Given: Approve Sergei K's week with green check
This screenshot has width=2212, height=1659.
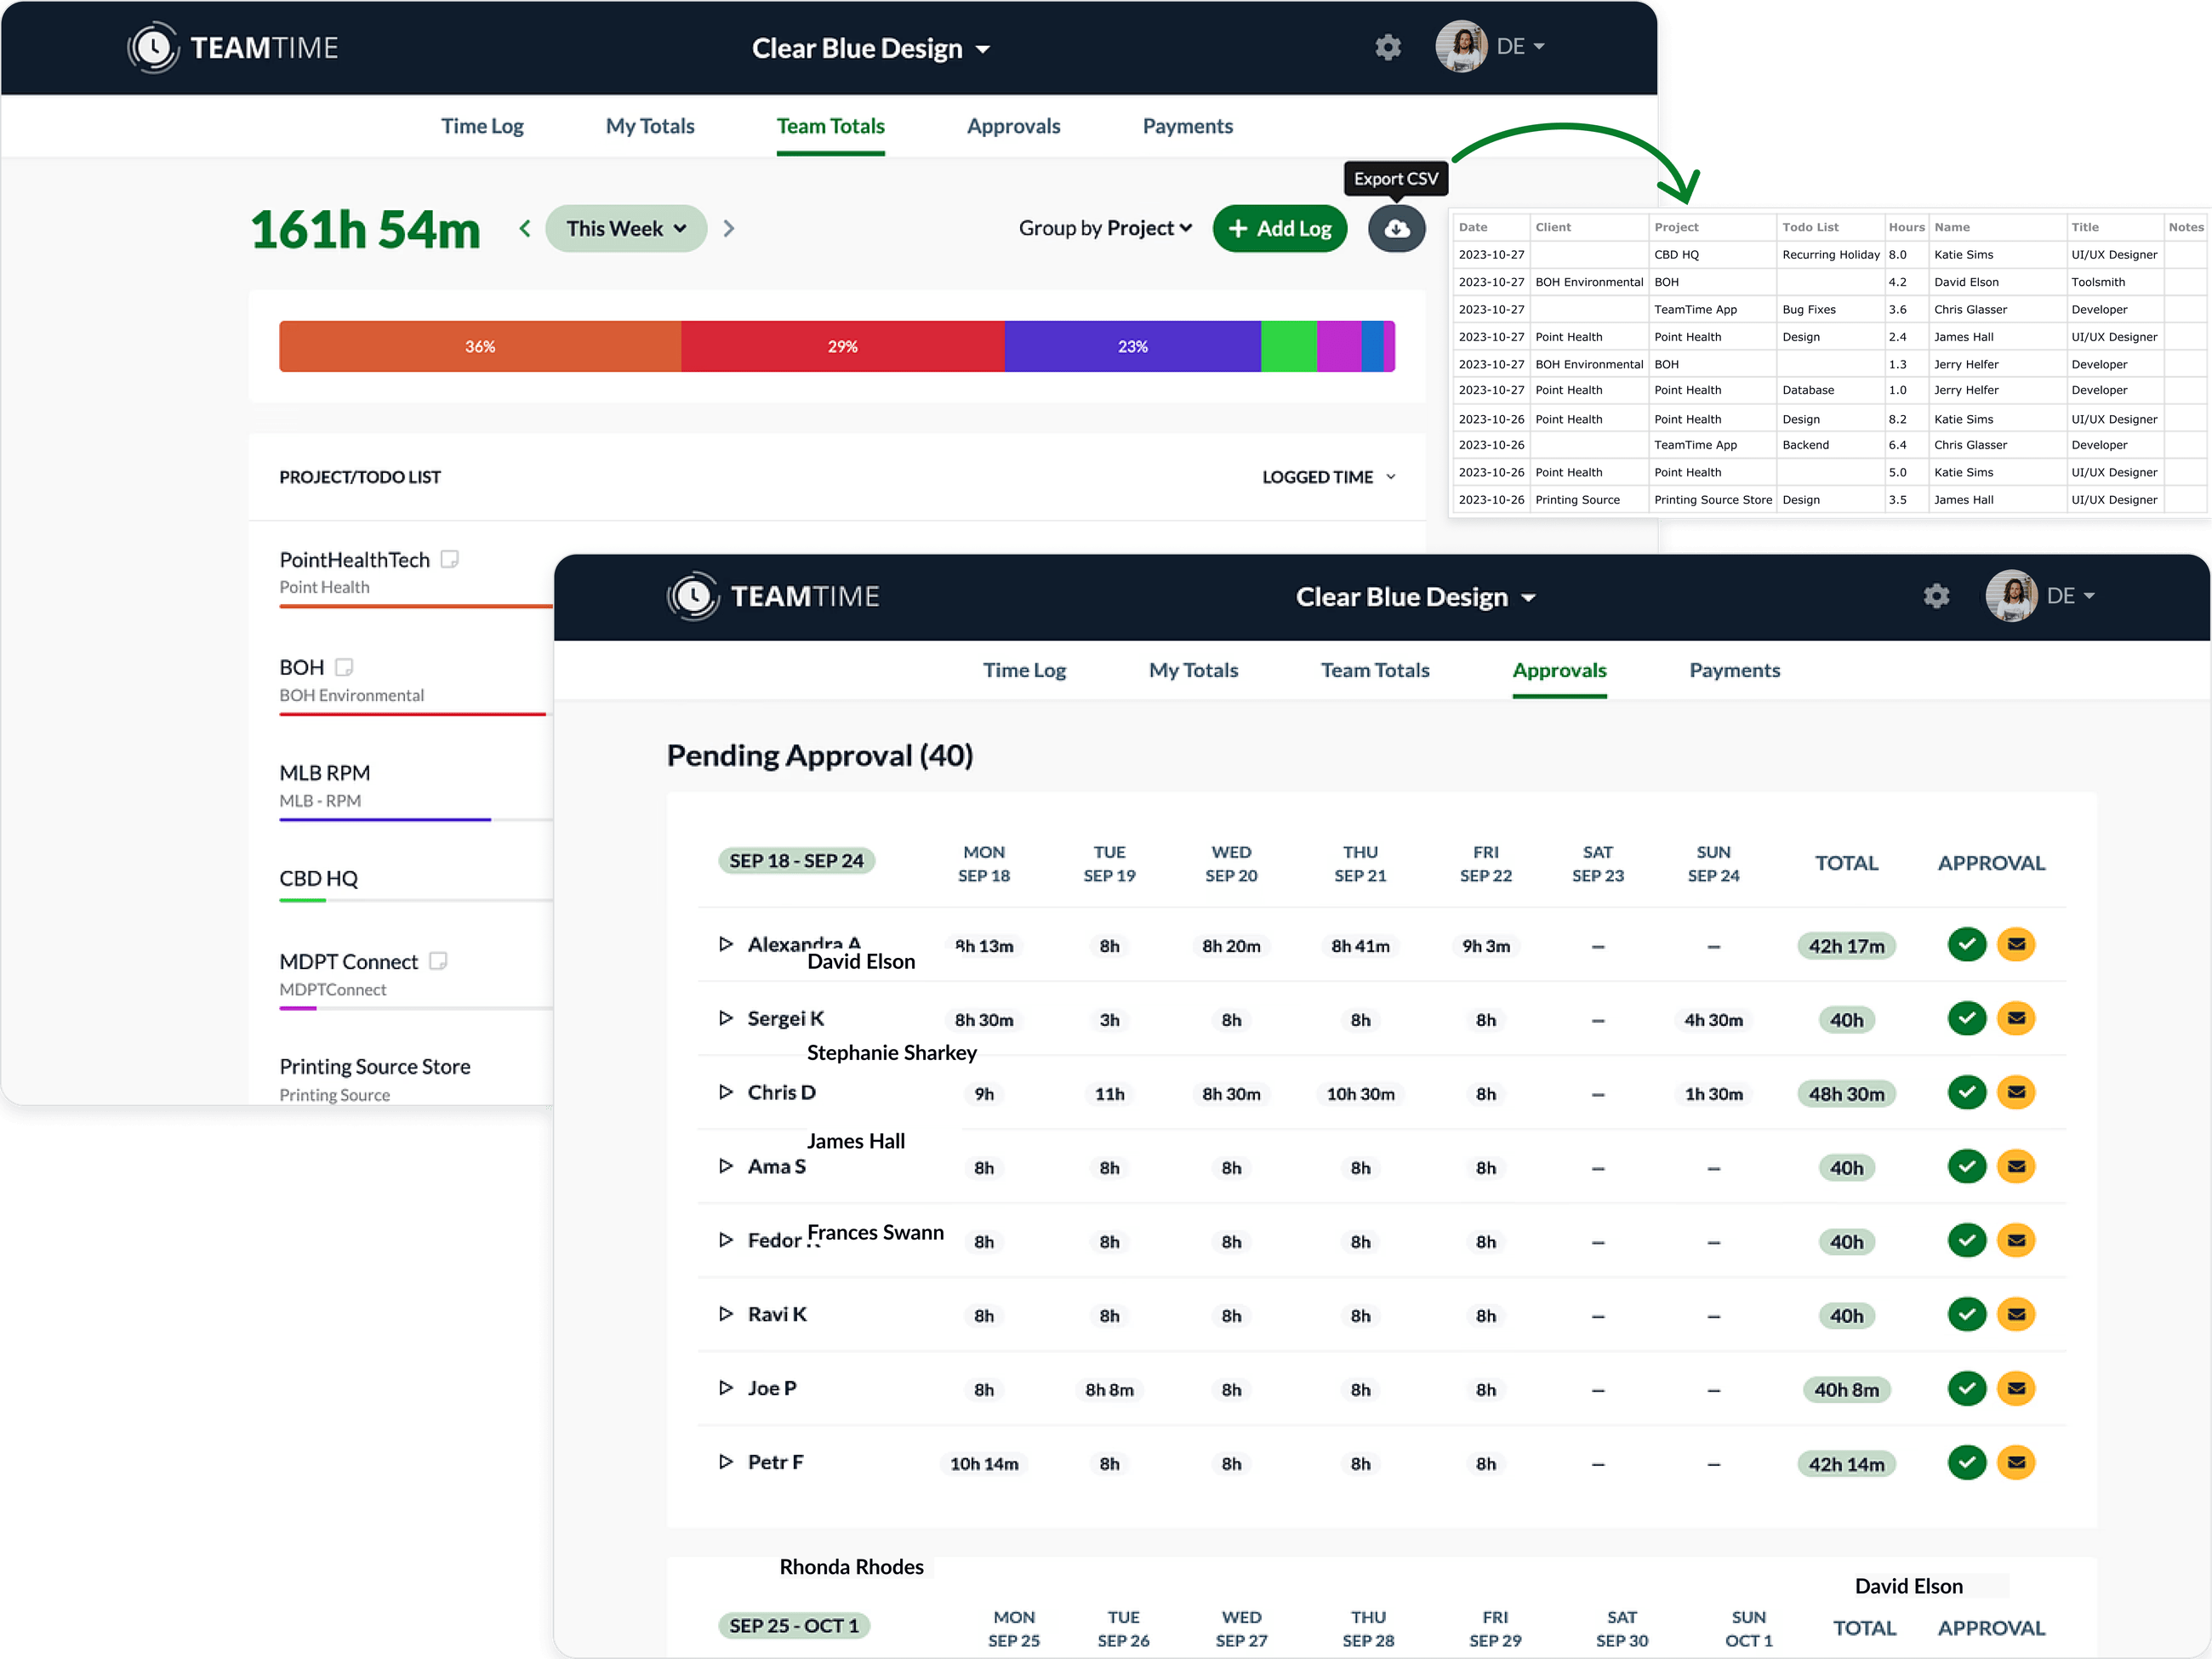Looking at the screenshot, I should coord(1966,1018).
